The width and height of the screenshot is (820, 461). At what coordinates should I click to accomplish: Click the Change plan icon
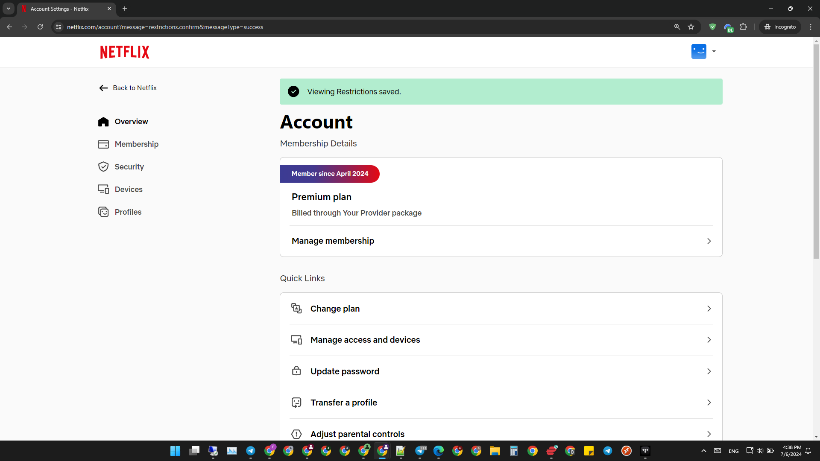pos(297,308)
